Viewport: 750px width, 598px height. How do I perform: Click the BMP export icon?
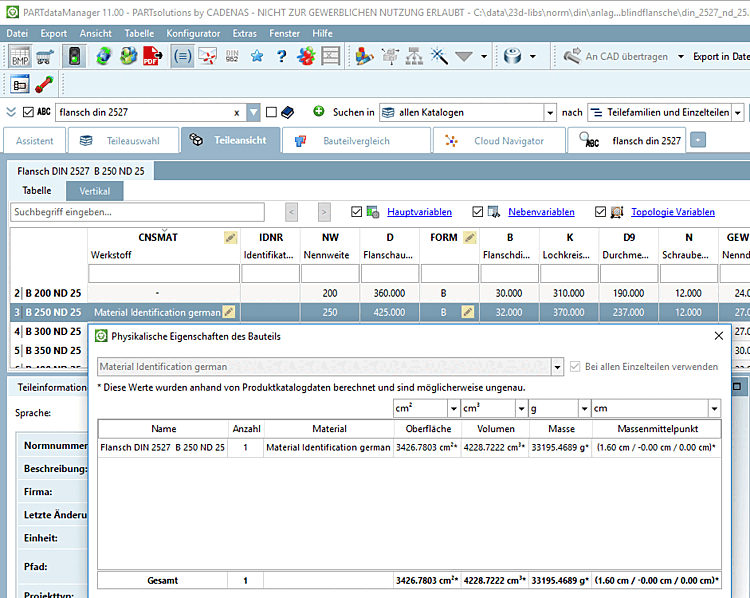pyautogui.click(x=20, y=56)
